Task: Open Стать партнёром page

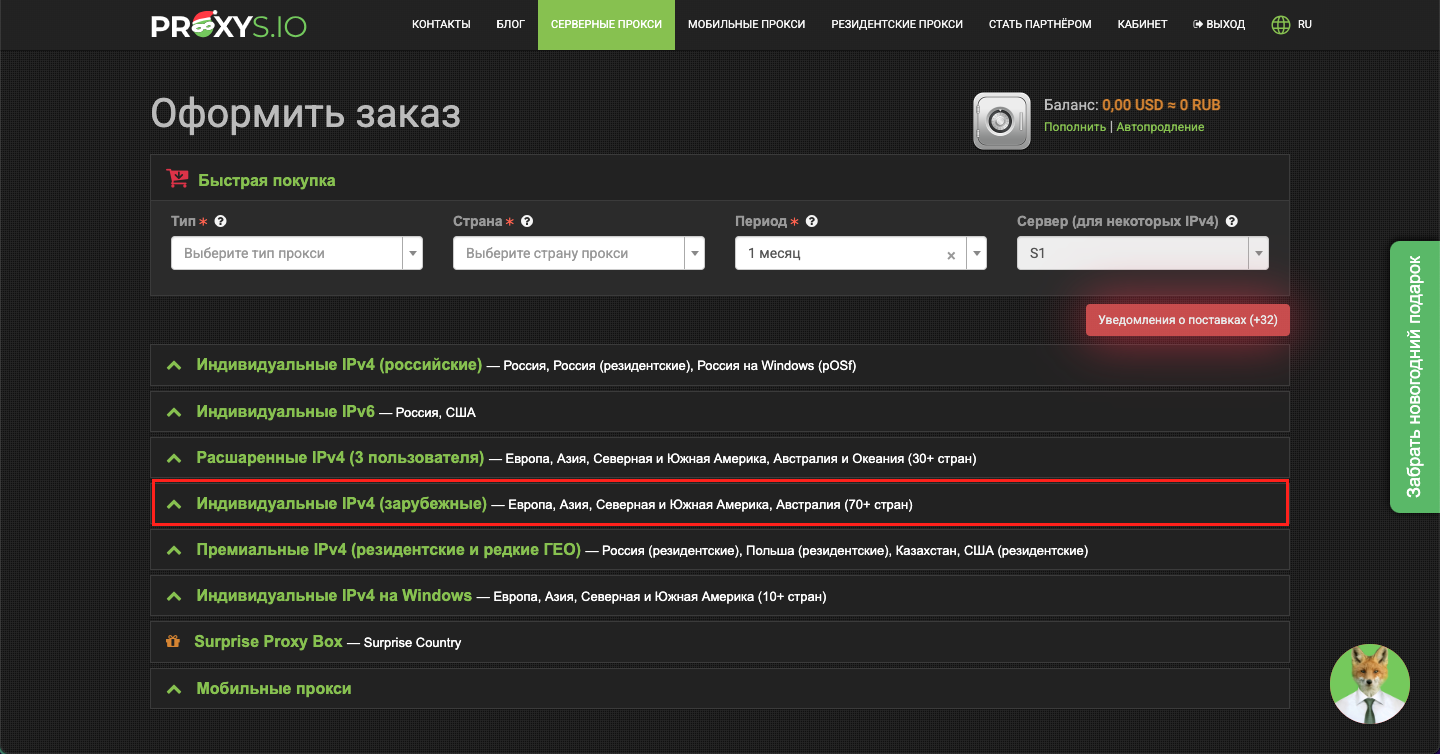Action: point(1040,25)
